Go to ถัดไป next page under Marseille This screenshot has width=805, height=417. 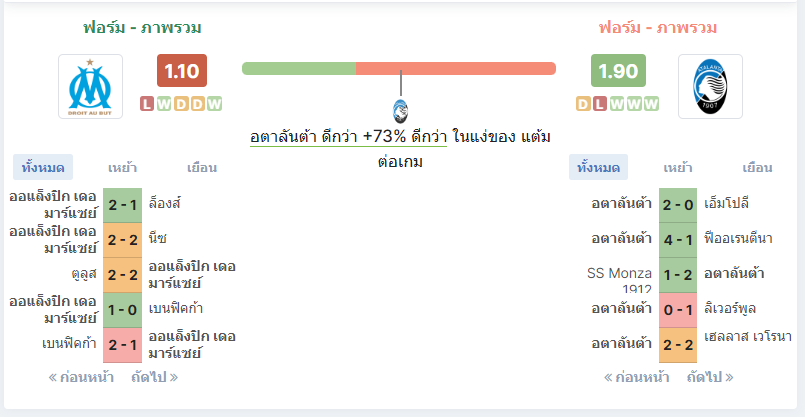click(155, 377)
